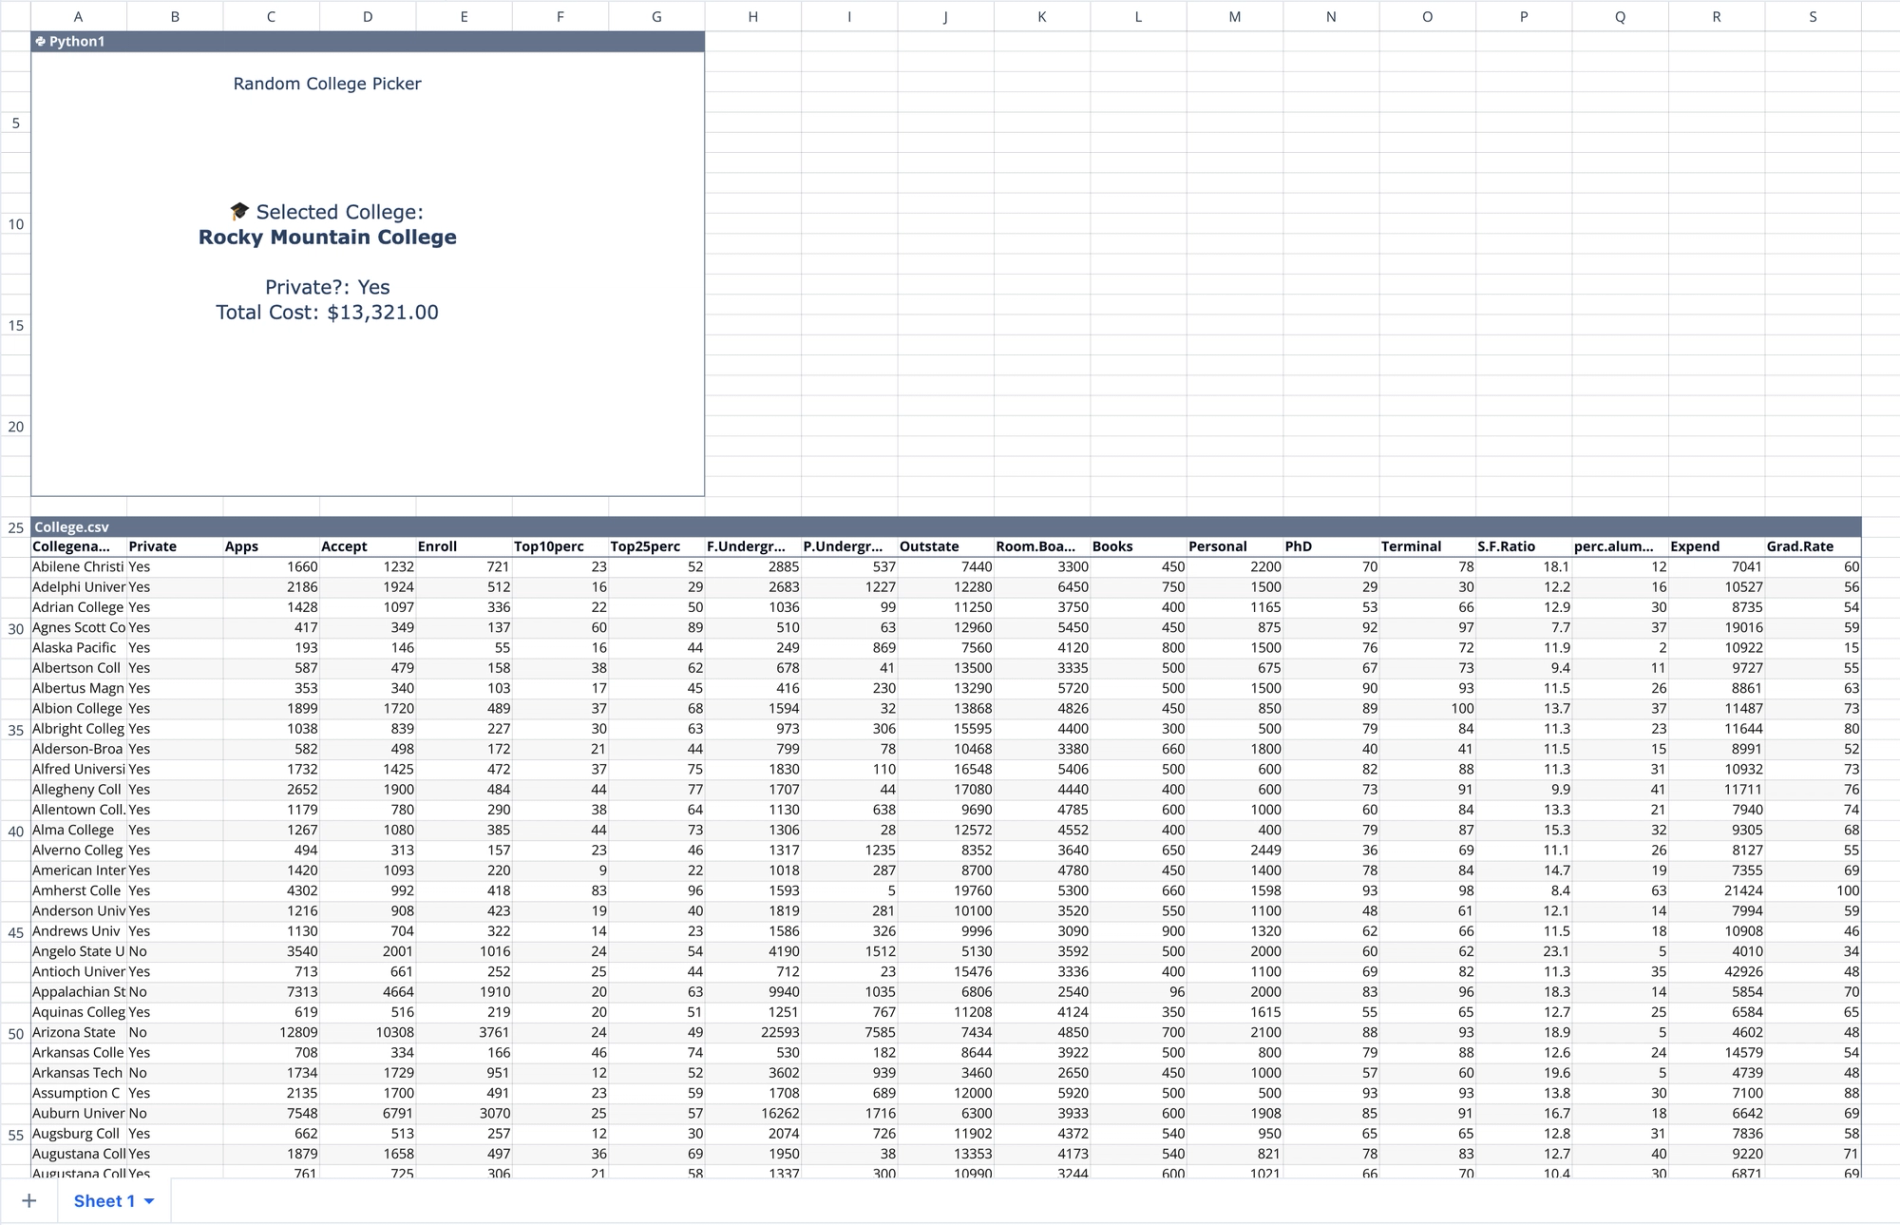Select the College.csv table header
This screenshot has width=1900, height=1225.
coord(946,527)
